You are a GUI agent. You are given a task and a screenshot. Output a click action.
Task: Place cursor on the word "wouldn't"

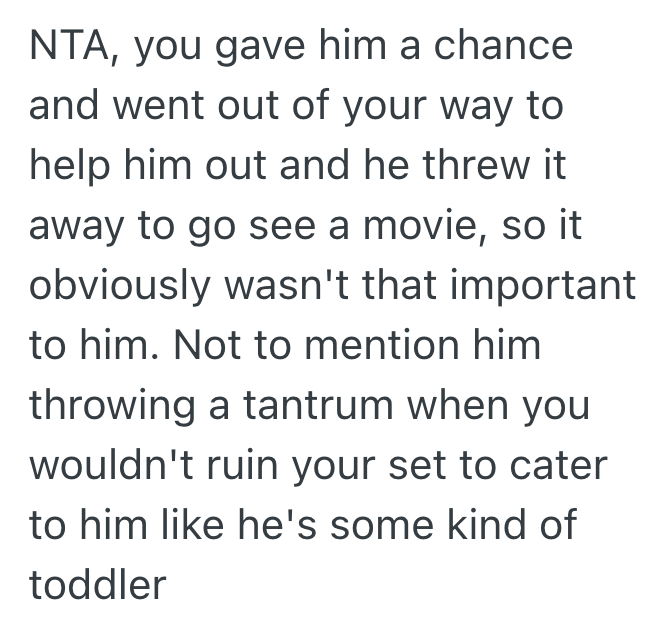116,465
